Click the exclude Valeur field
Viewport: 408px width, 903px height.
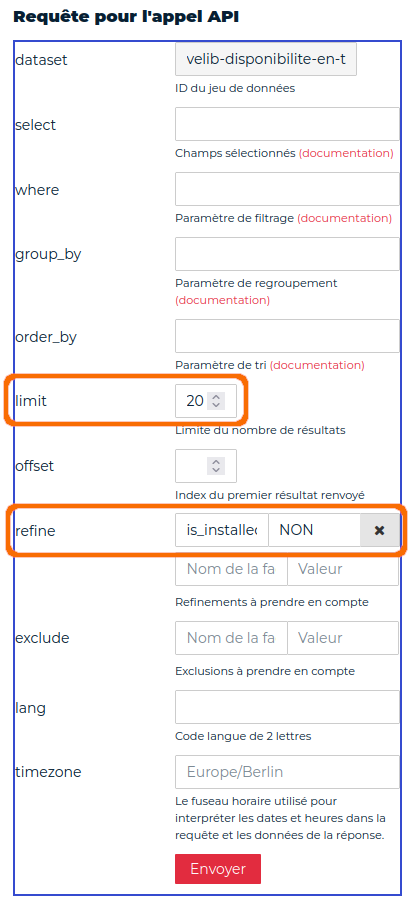pyautogui.click(x=343, y=638)
